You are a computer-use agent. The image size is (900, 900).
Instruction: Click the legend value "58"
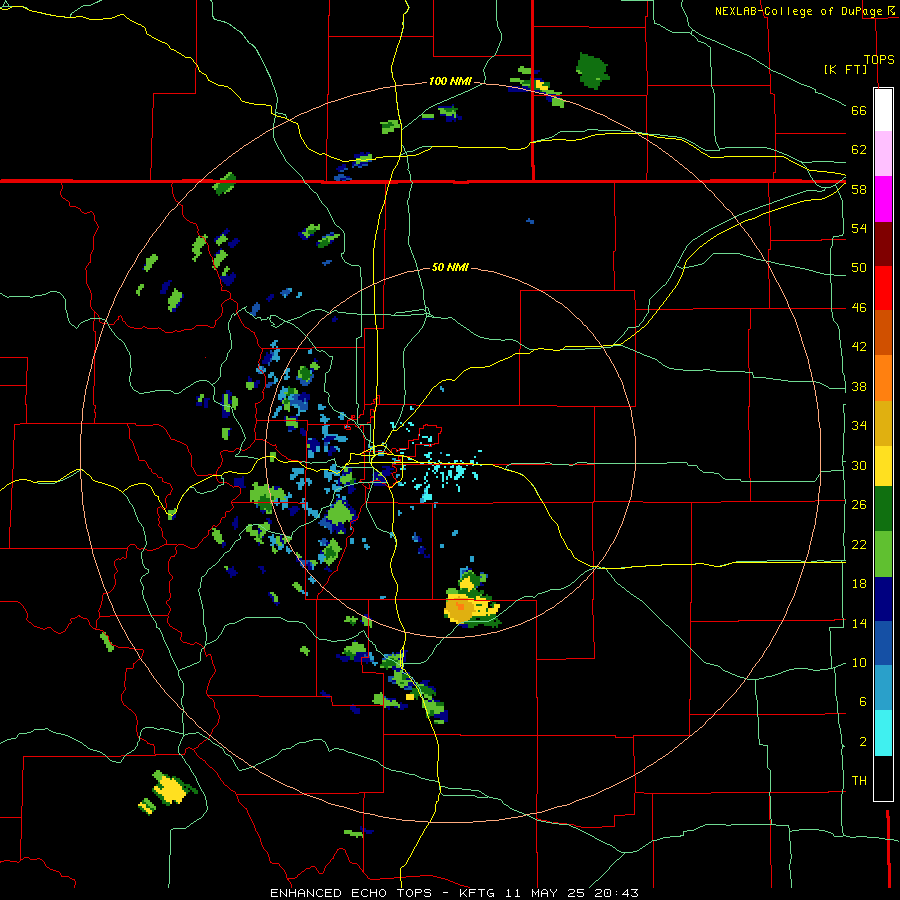tap(859, 189)
